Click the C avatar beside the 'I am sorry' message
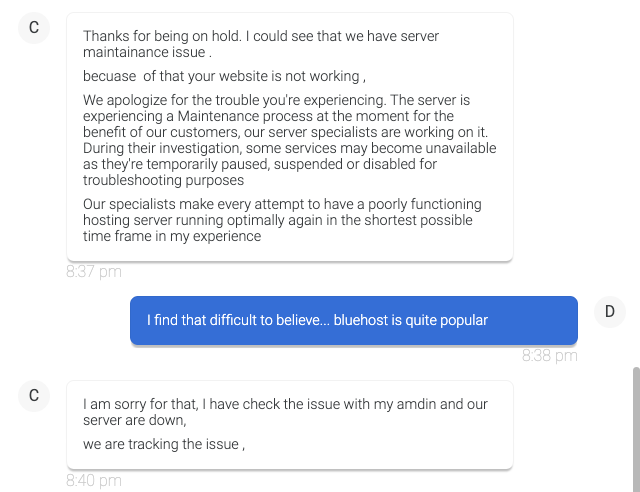The width and height of the screenshot is (640, 492). pyautogui.click(x=34, y=395)
